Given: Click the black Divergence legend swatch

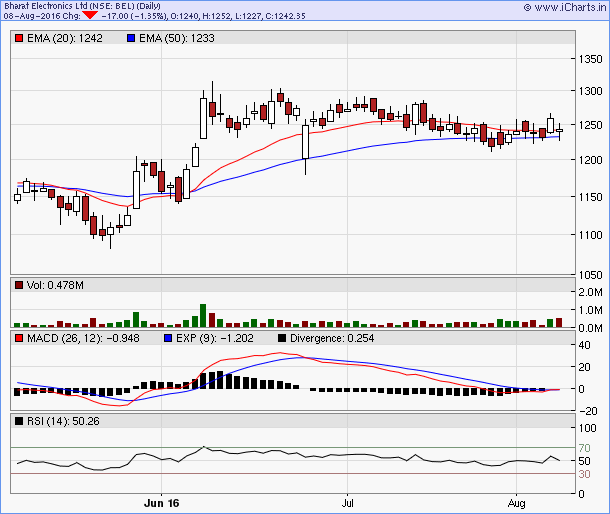Looking at the screenshot, I should pyautogui.click(x=282, y=338).
